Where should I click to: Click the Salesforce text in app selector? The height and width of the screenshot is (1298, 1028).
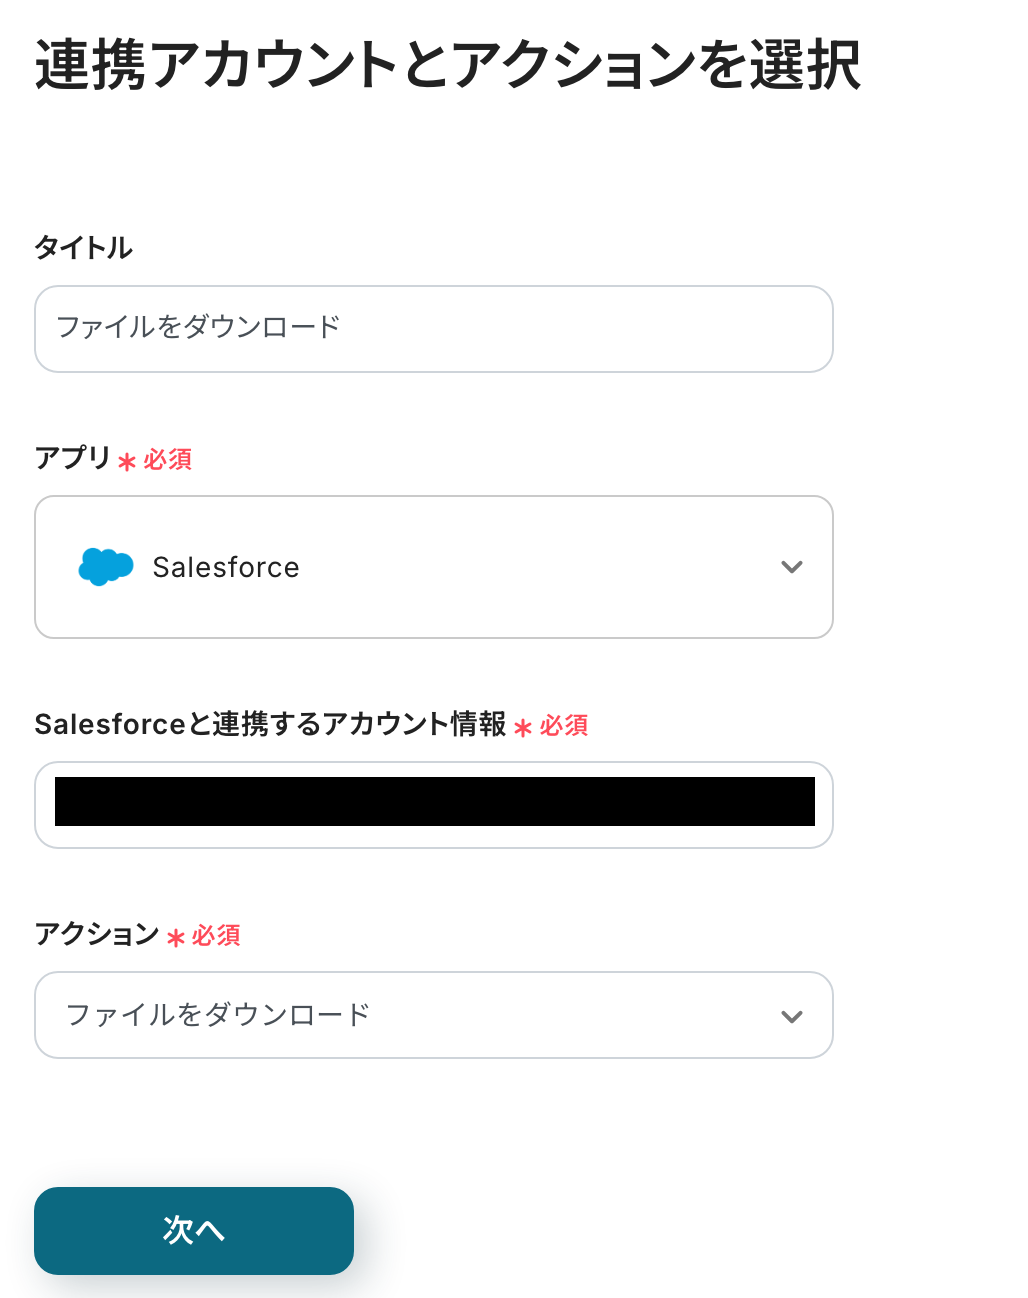(x=226, y=567)
